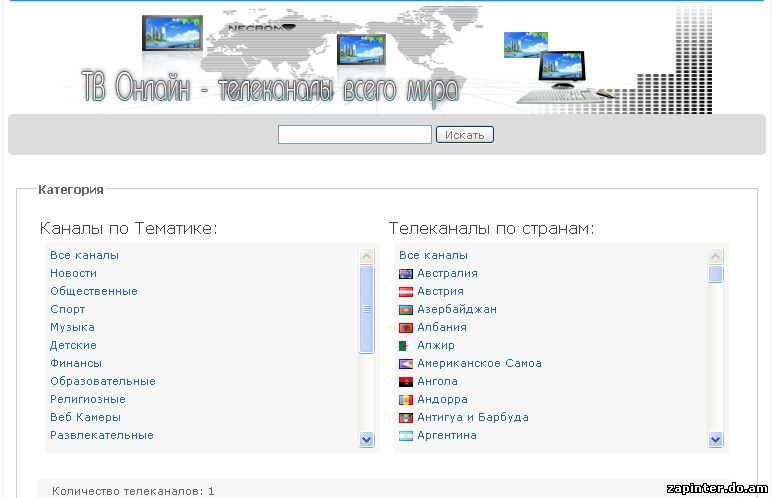Select country Американское Самоа
The image size is (773, 498).
[x=479, y=363]
